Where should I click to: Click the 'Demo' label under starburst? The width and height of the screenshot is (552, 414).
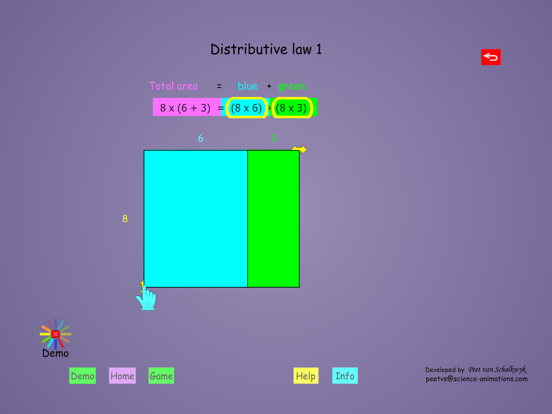pos(55,353)
